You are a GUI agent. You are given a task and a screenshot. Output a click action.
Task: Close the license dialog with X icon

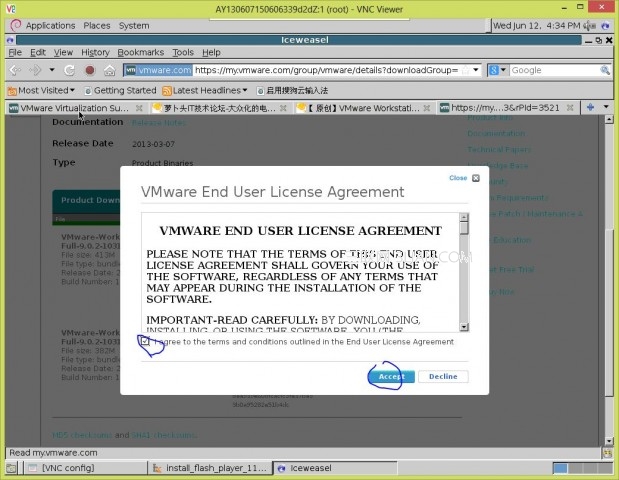(x=475, y=178)
